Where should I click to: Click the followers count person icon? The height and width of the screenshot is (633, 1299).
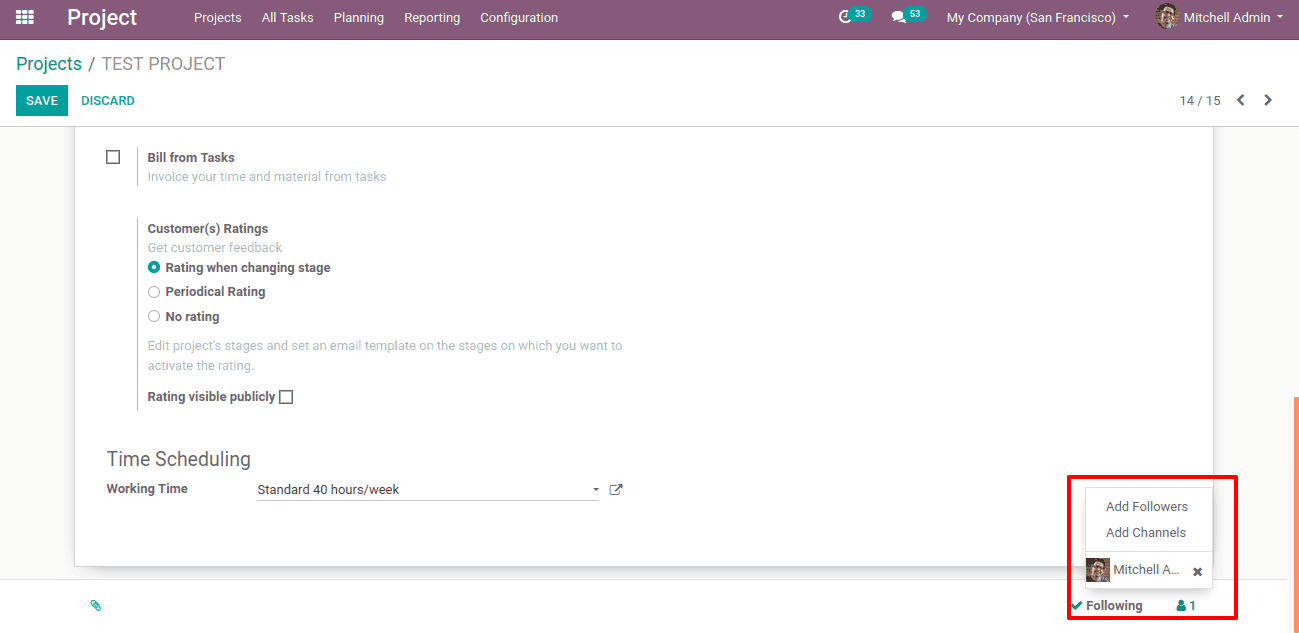coord(1181,606)
